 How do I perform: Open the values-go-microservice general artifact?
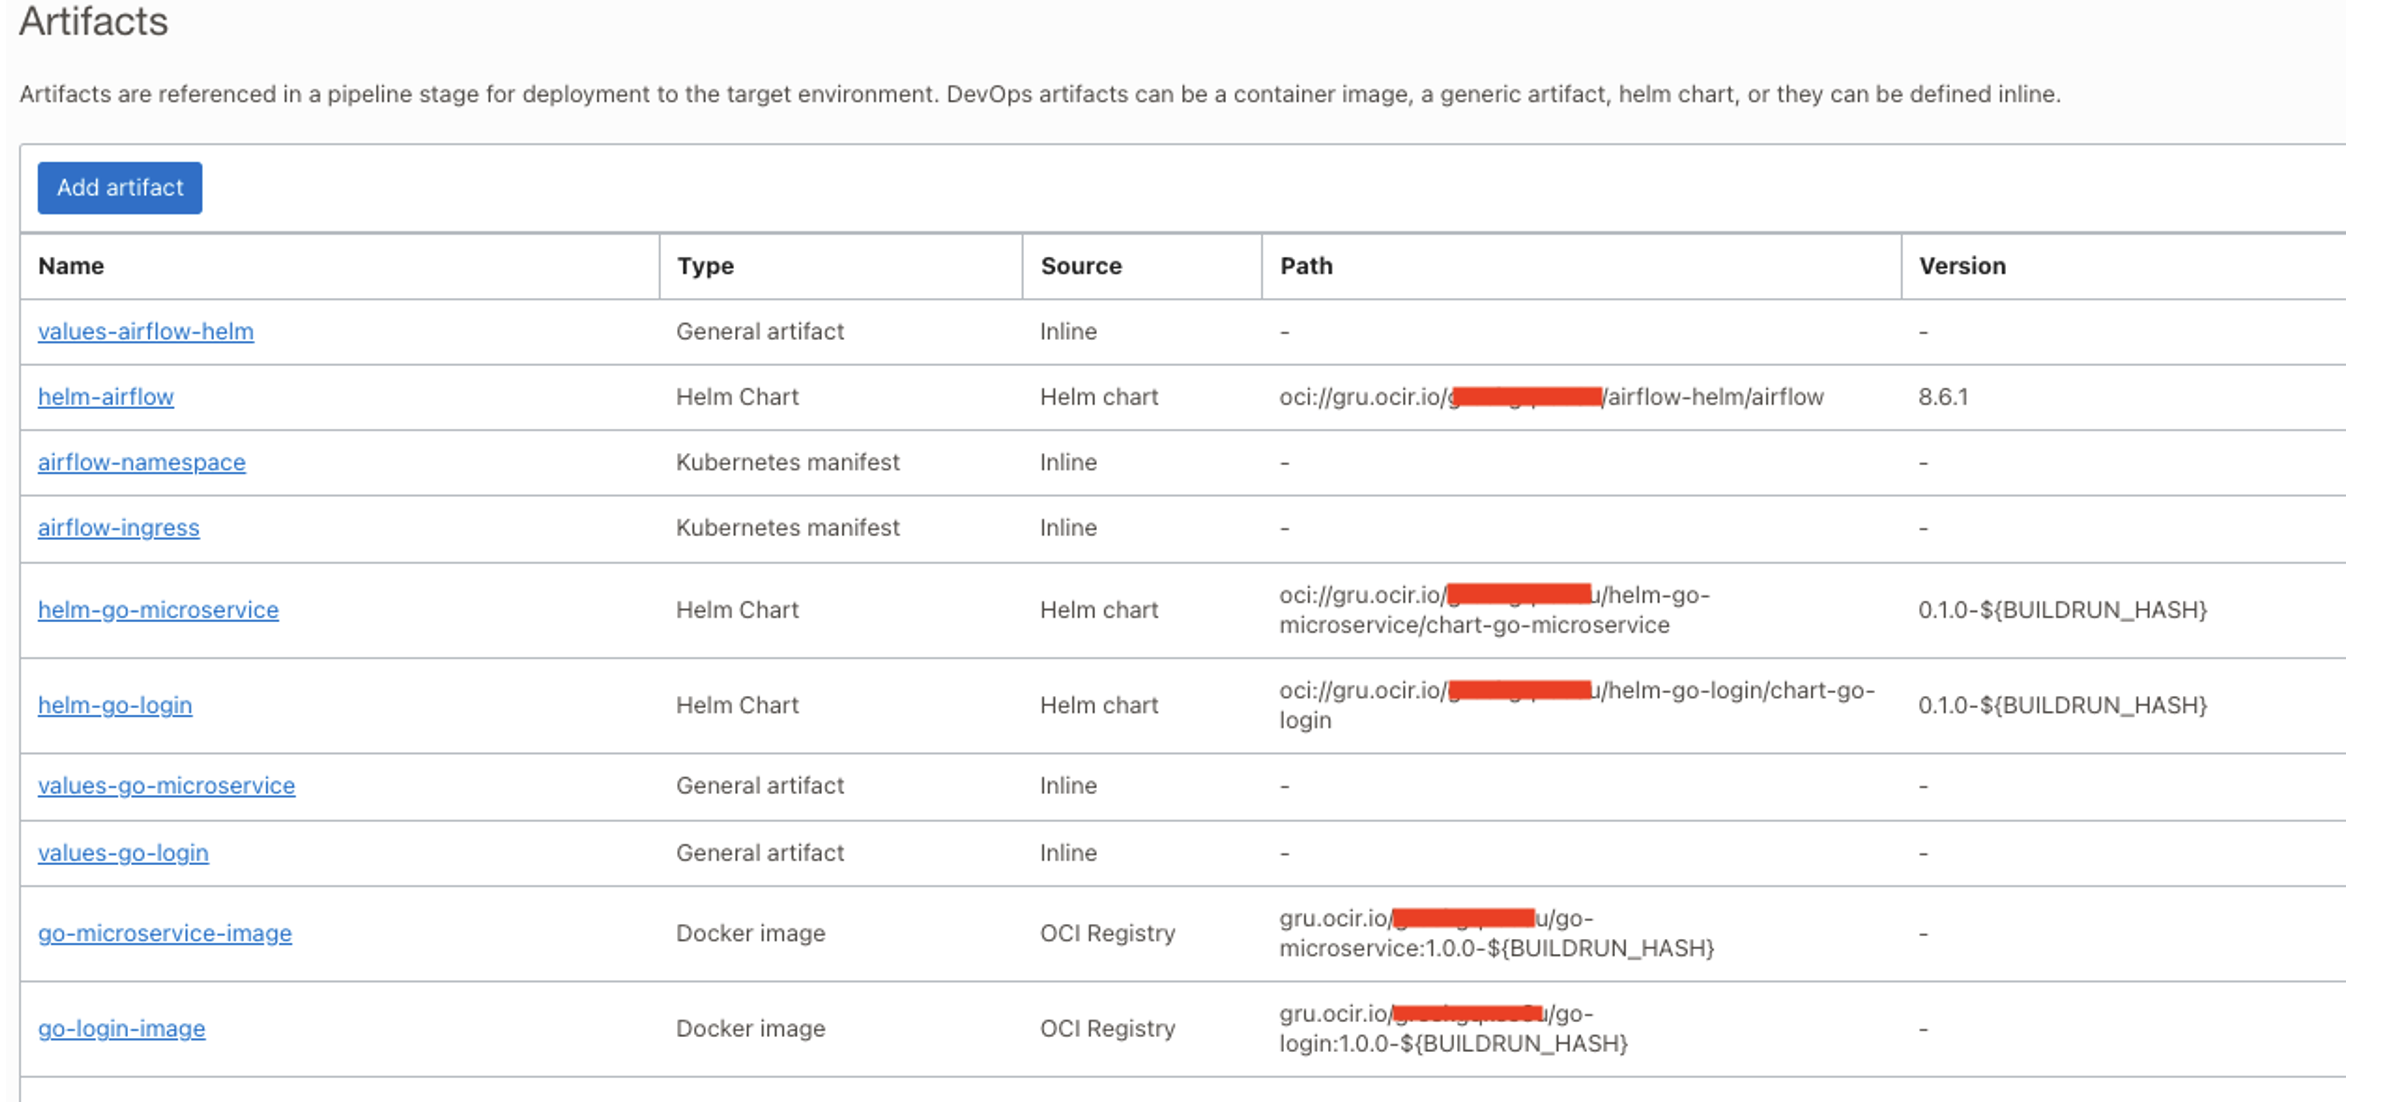point(166,785)
